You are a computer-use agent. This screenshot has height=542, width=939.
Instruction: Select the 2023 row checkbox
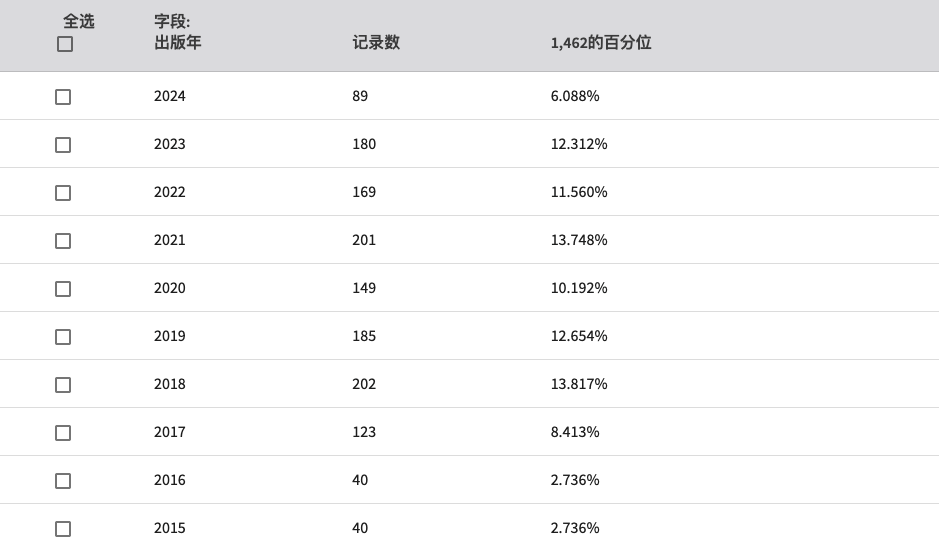point(63,145)
